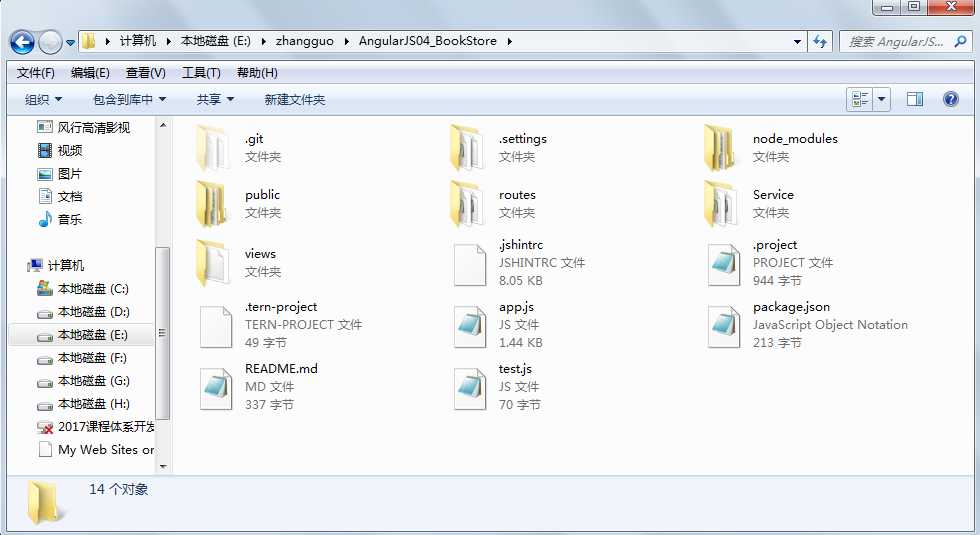
Task: Expand arrow after AngularJS04_BookStore breadcrumb
Action: point(510,41)
